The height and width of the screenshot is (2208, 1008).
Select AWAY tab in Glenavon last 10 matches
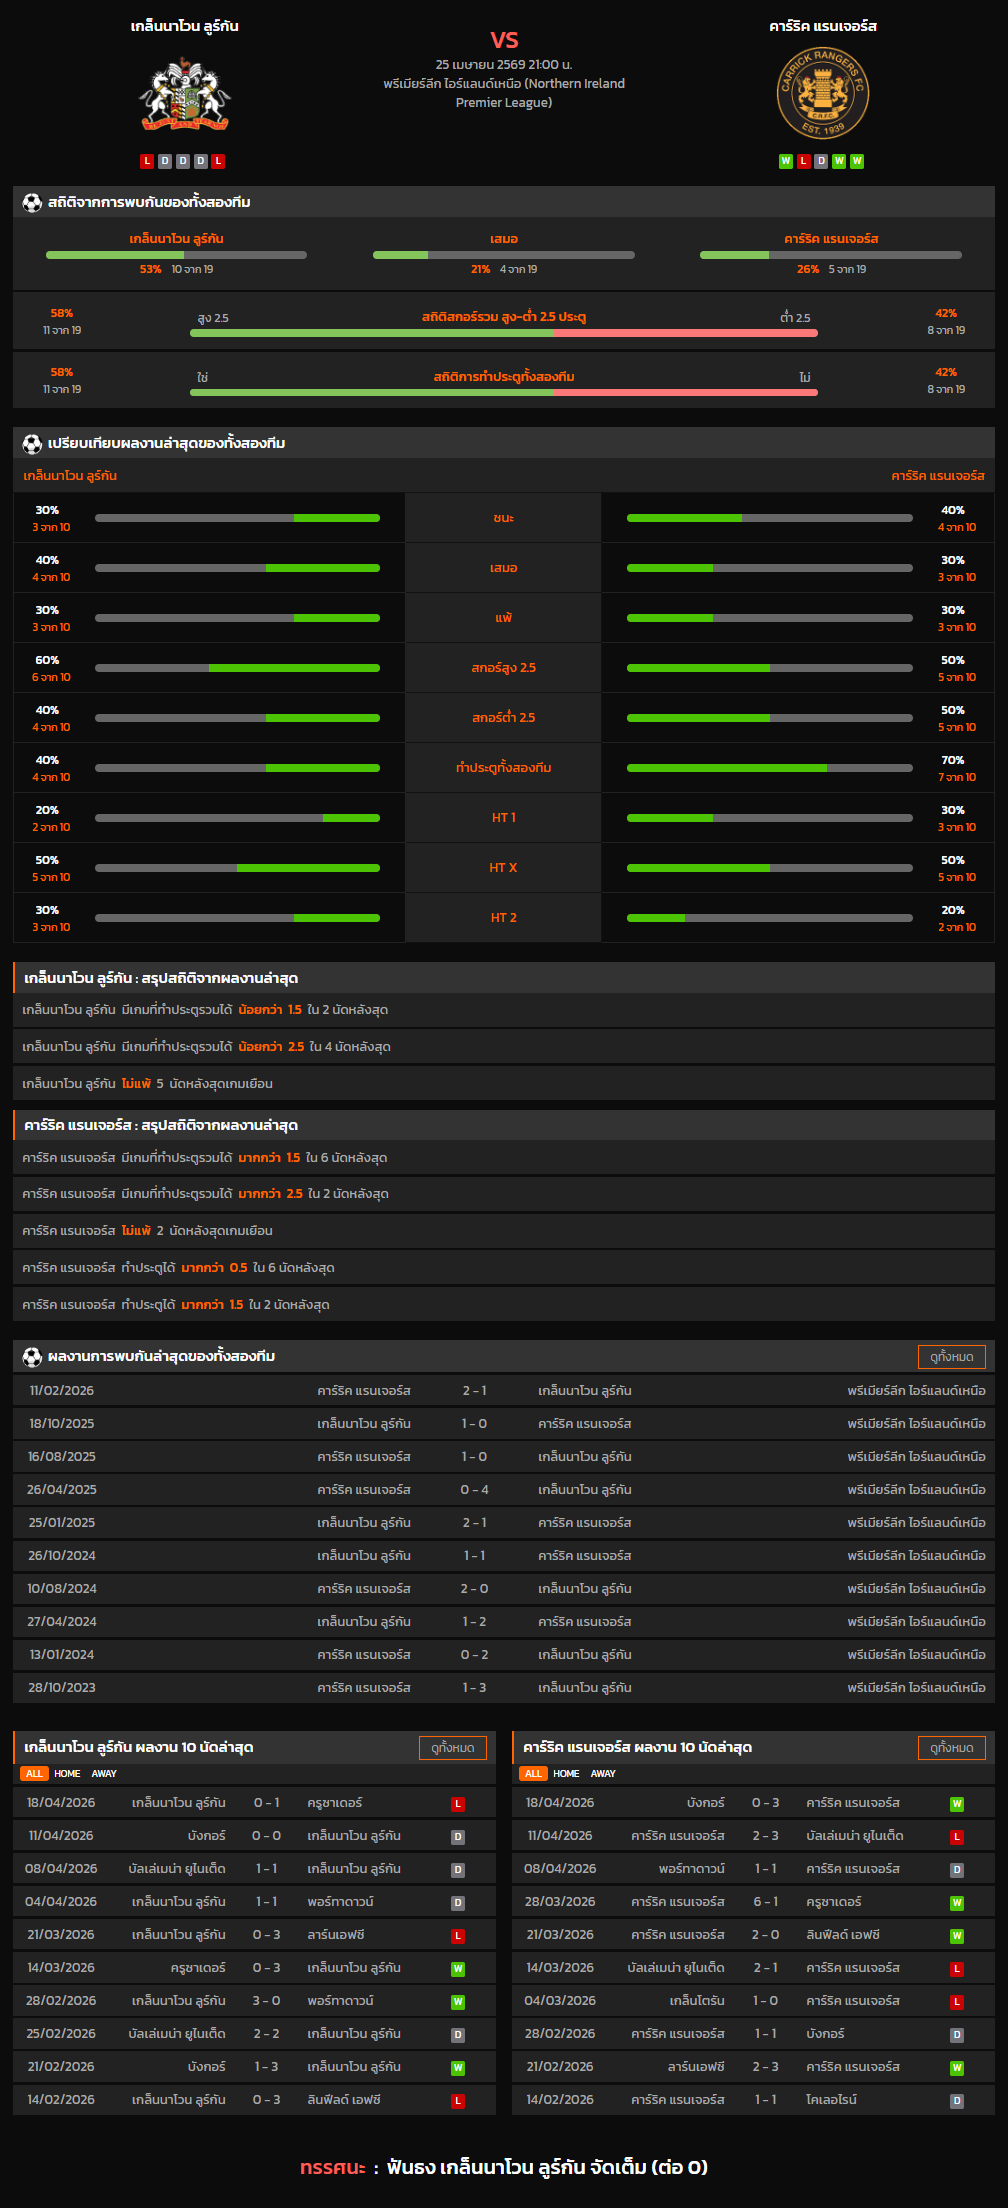click(x=104, y=1773)
